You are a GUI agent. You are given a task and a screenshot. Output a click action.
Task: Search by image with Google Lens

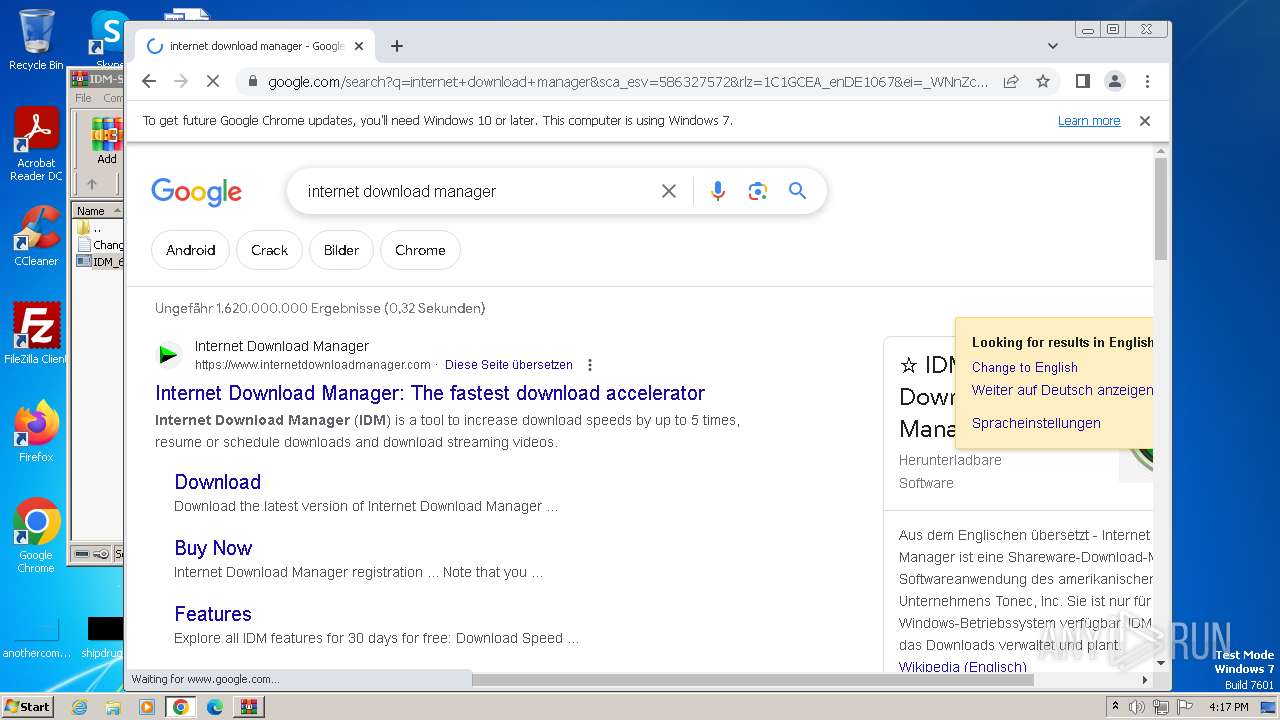pos(757,191)
